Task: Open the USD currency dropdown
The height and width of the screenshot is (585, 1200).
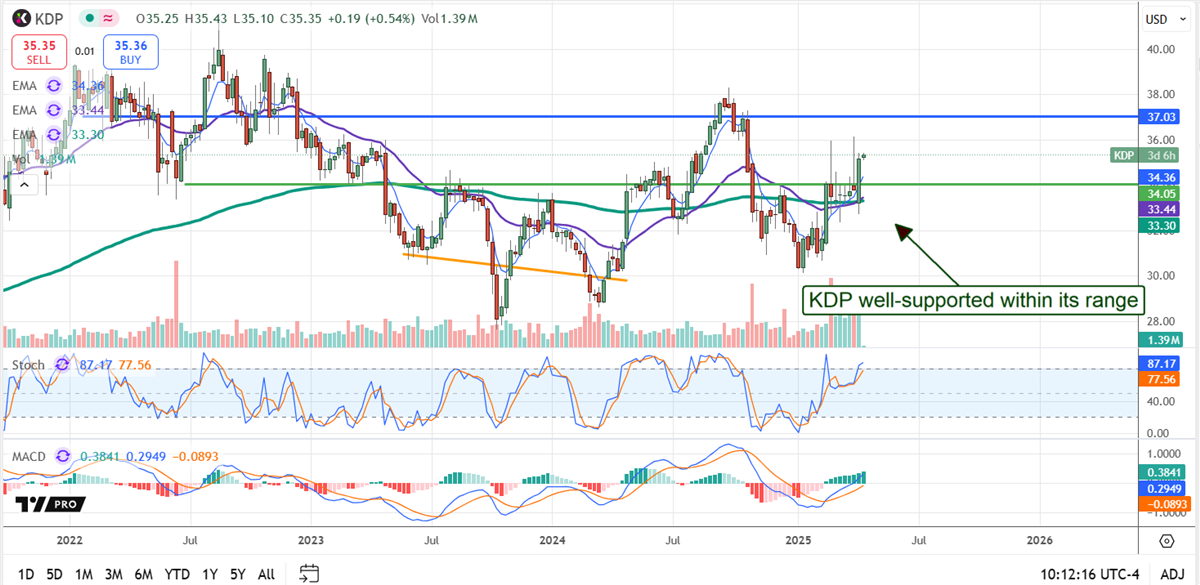Action: point(1167,19)
